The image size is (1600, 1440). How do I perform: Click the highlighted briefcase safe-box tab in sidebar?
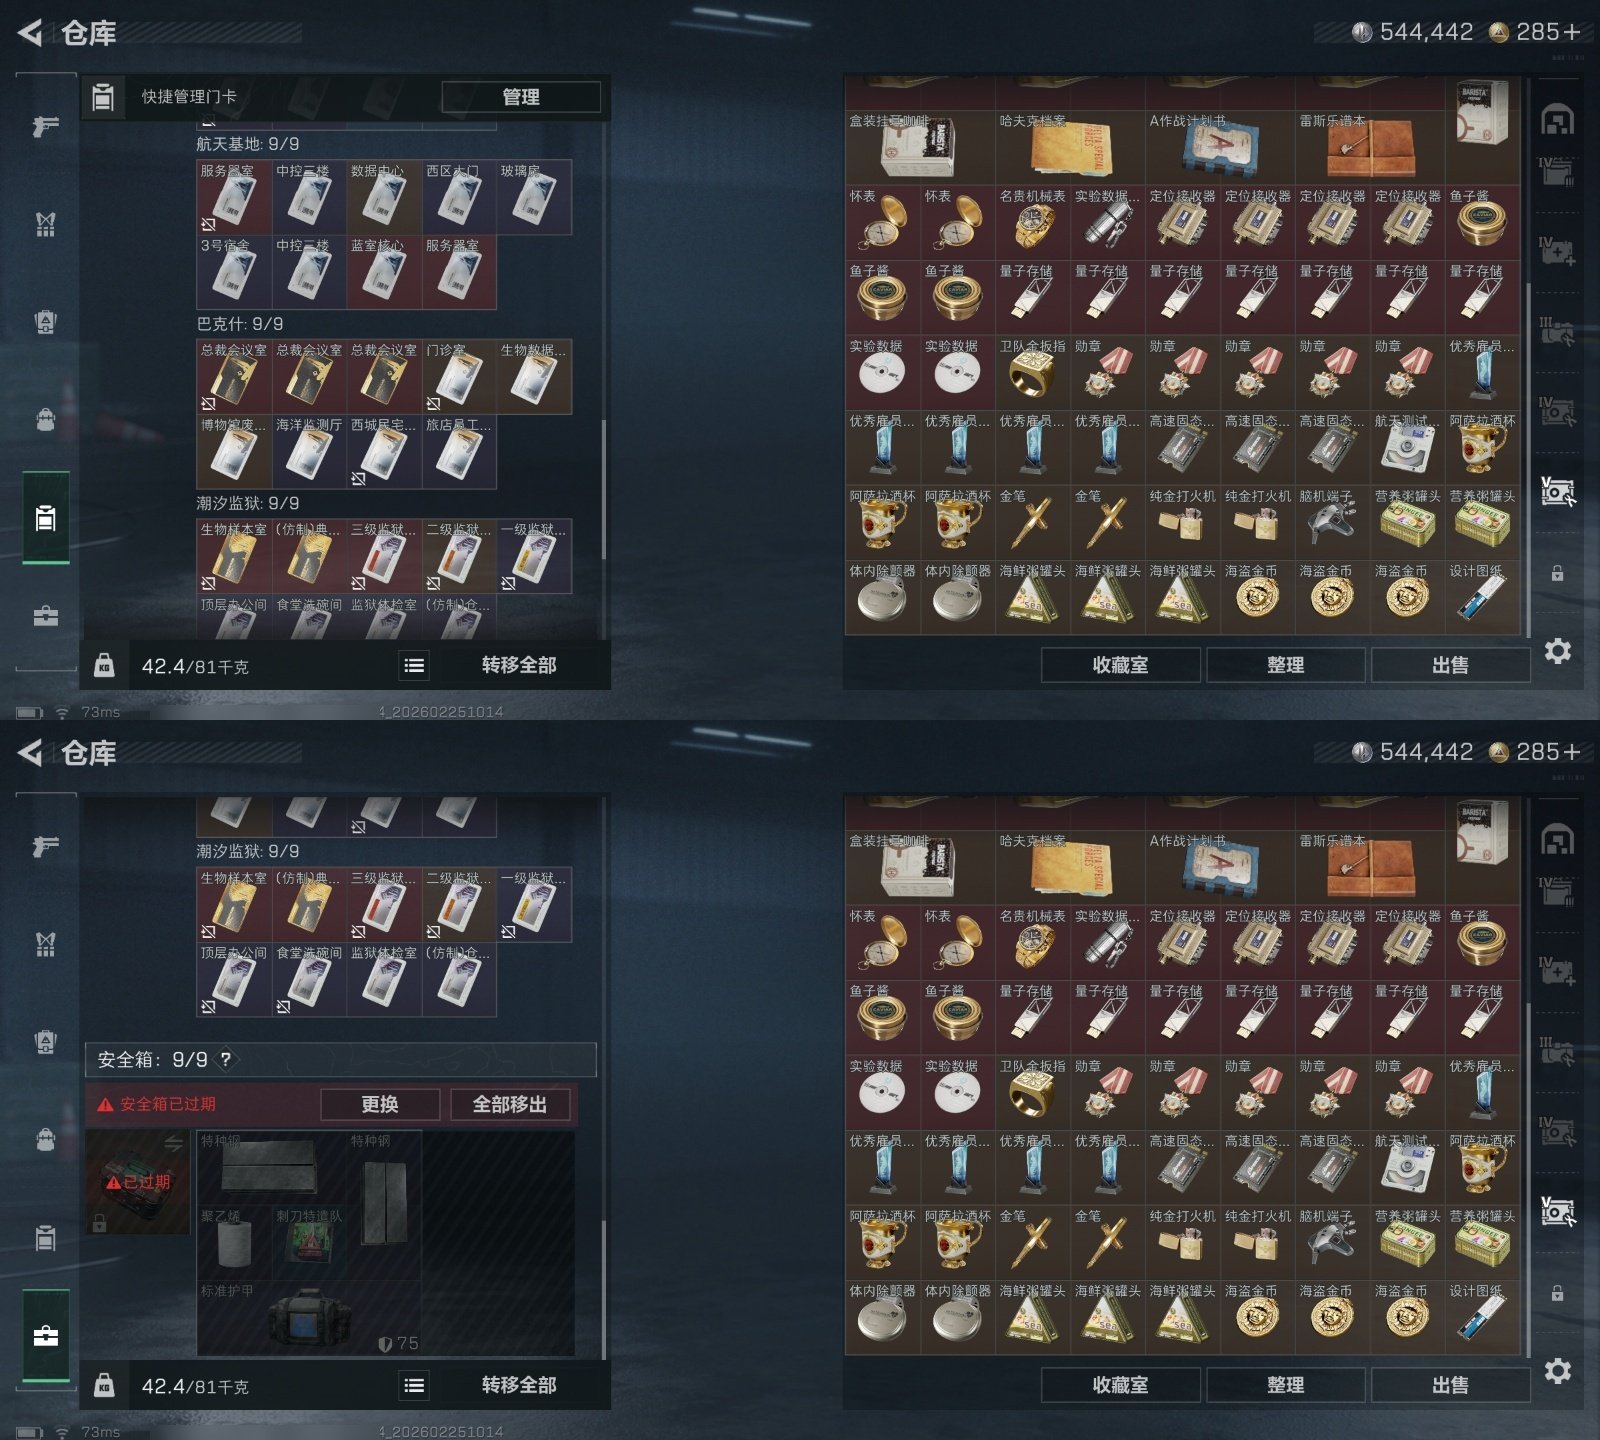(x=45, y=1336)
